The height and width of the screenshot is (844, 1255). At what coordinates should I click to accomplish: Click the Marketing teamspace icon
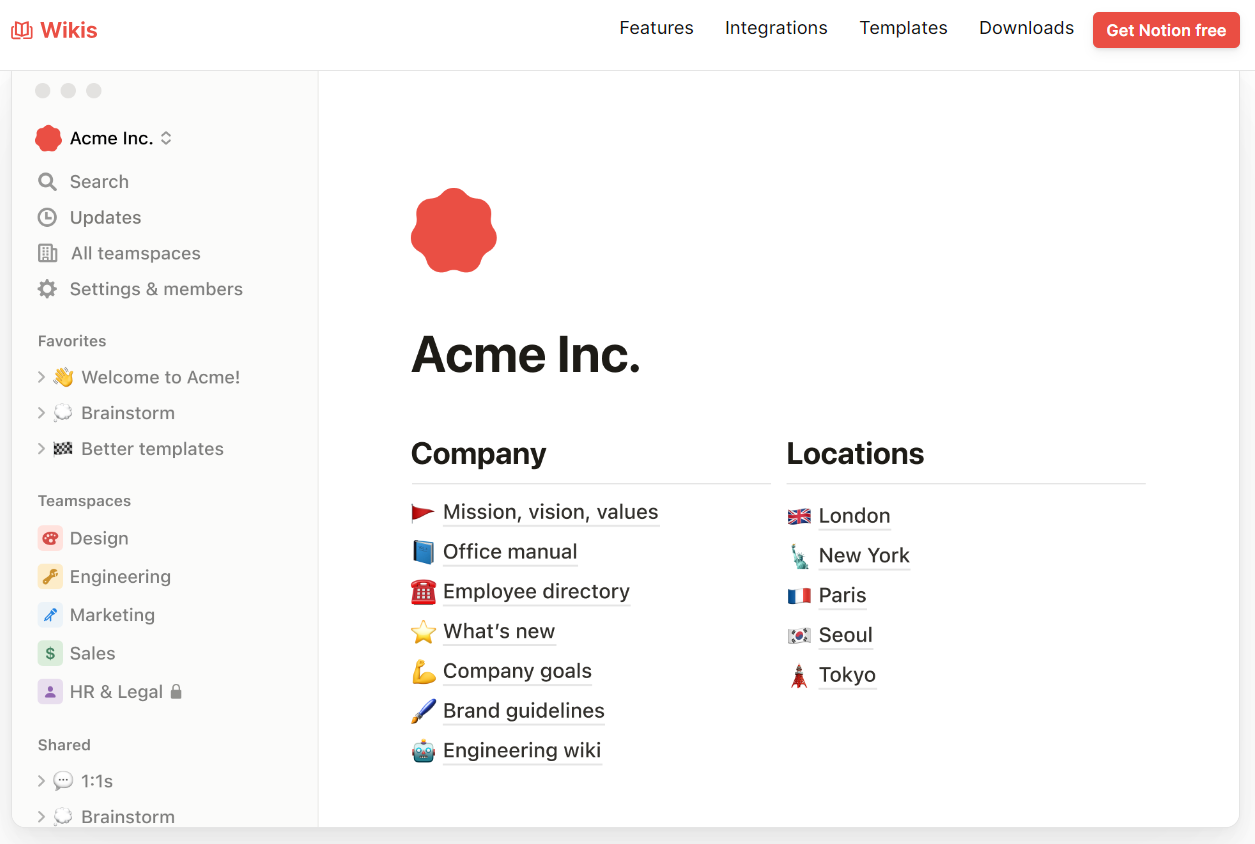tap(50, 616)
